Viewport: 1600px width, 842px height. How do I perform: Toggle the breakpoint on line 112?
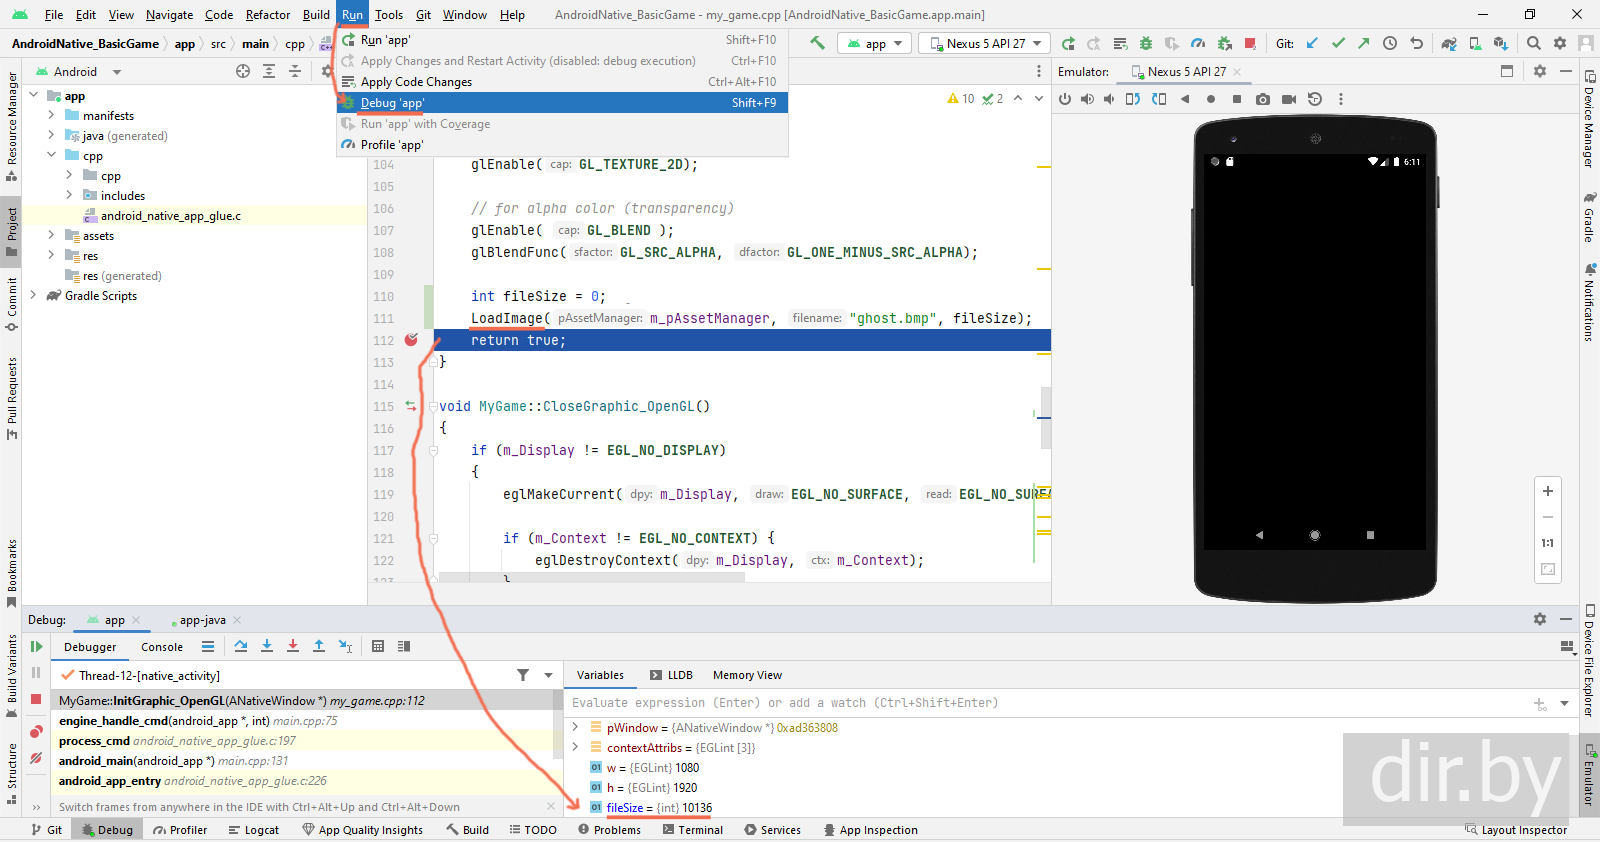pyautogui.click(x=411, y=340)
